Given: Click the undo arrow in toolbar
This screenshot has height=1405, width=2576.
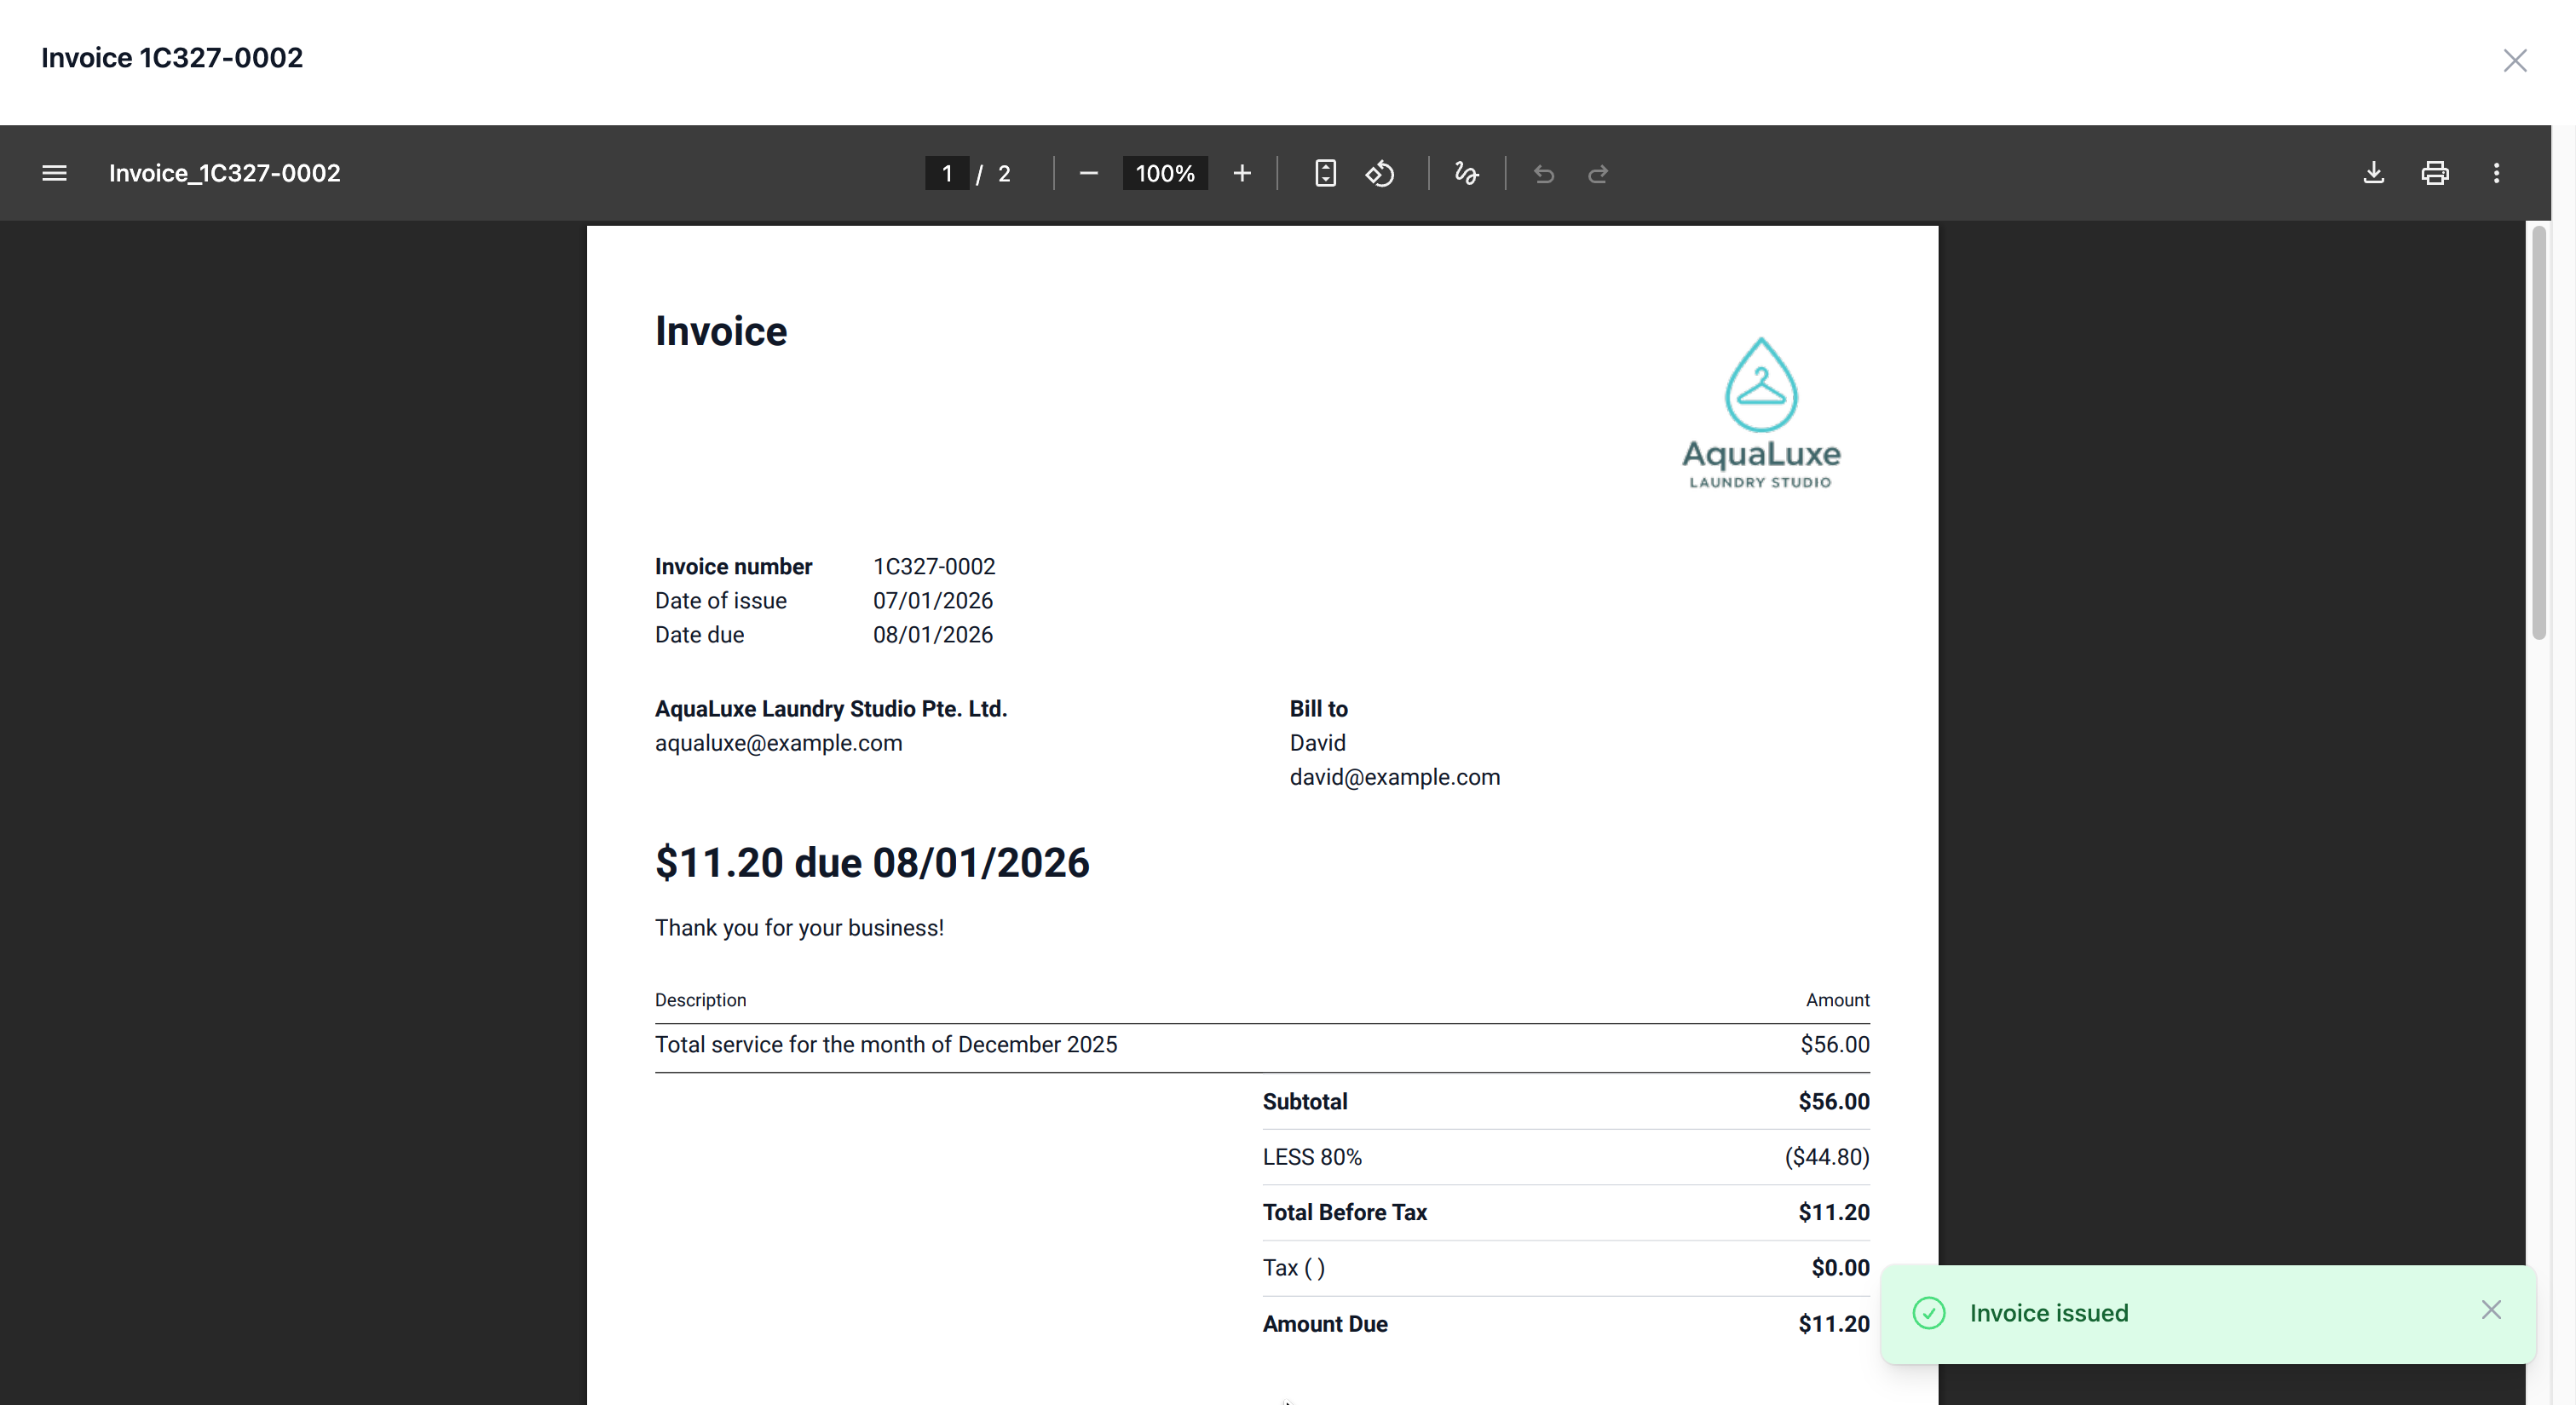Looking at the screenshot, I should pyautogui.click(x=1543, y=174).
